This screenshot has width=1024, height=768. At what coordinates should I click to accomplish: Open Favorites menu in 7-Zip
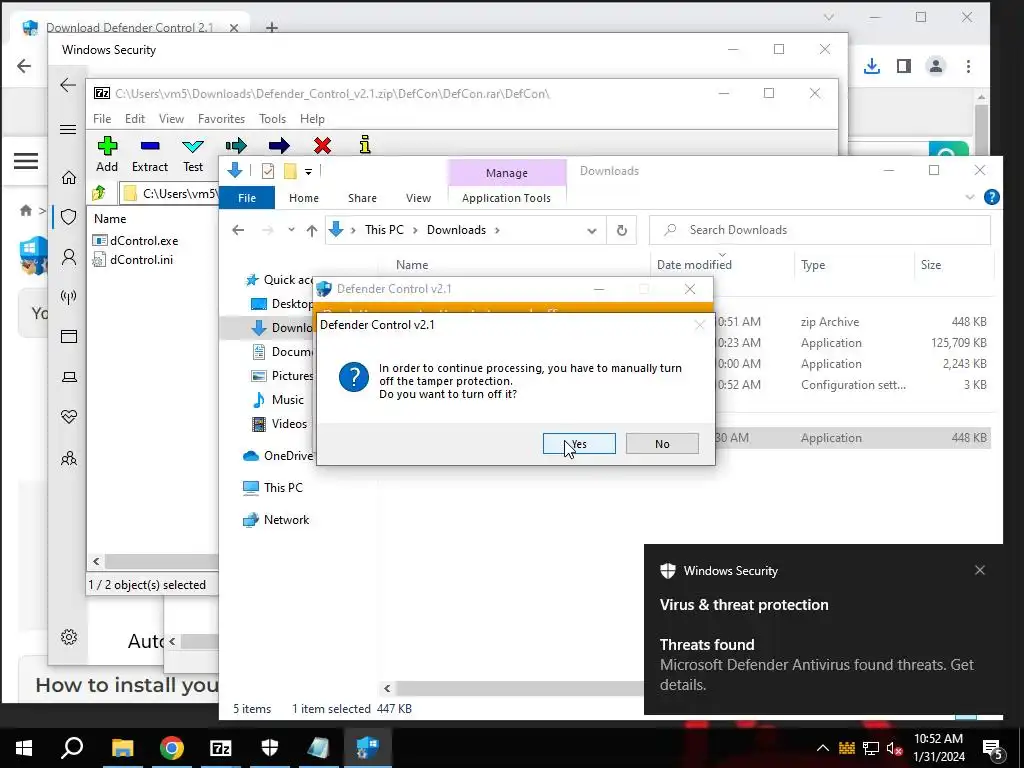tap(221, 119)
